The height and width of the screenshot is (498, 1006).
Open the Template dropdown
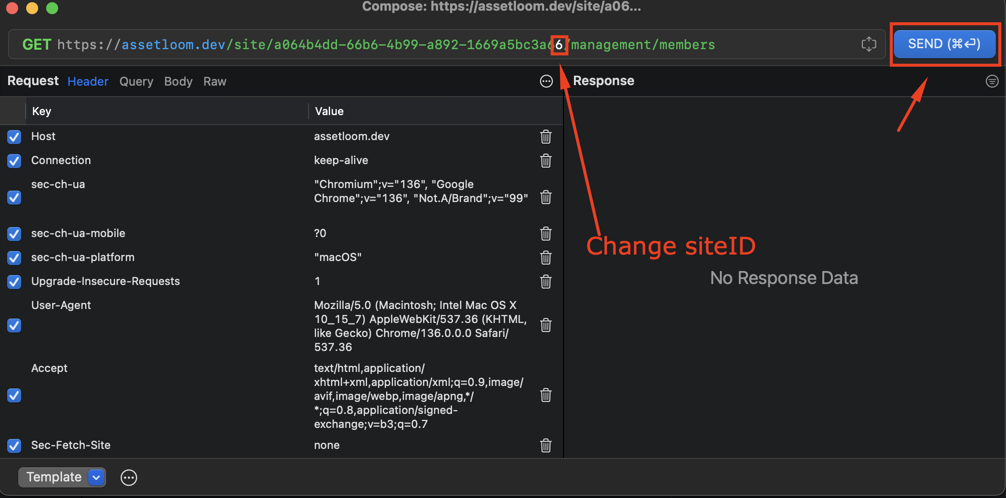(x=62, y=477)
